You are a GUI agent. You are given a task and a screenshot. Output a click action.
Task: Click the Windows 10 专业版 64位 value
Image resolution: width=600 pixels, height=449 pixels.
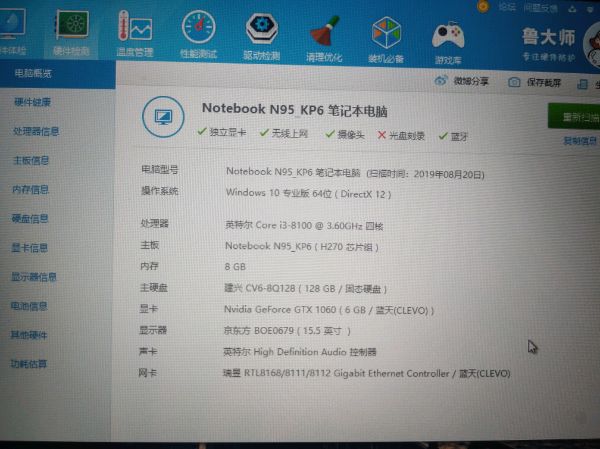click(x=308, y=193)
